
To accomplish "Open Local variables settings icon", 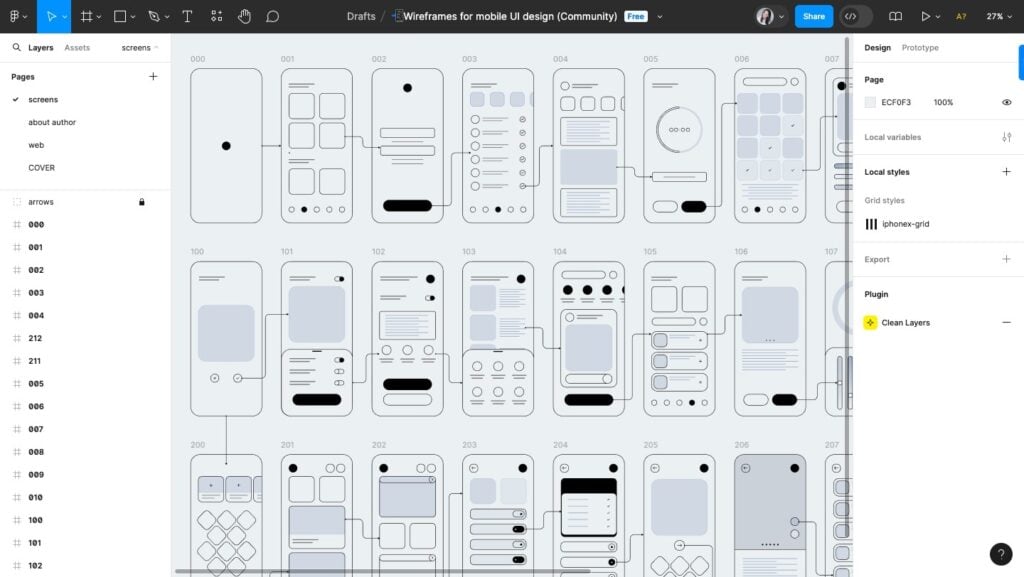I will pyautogui.click(x=1006, y=137).
